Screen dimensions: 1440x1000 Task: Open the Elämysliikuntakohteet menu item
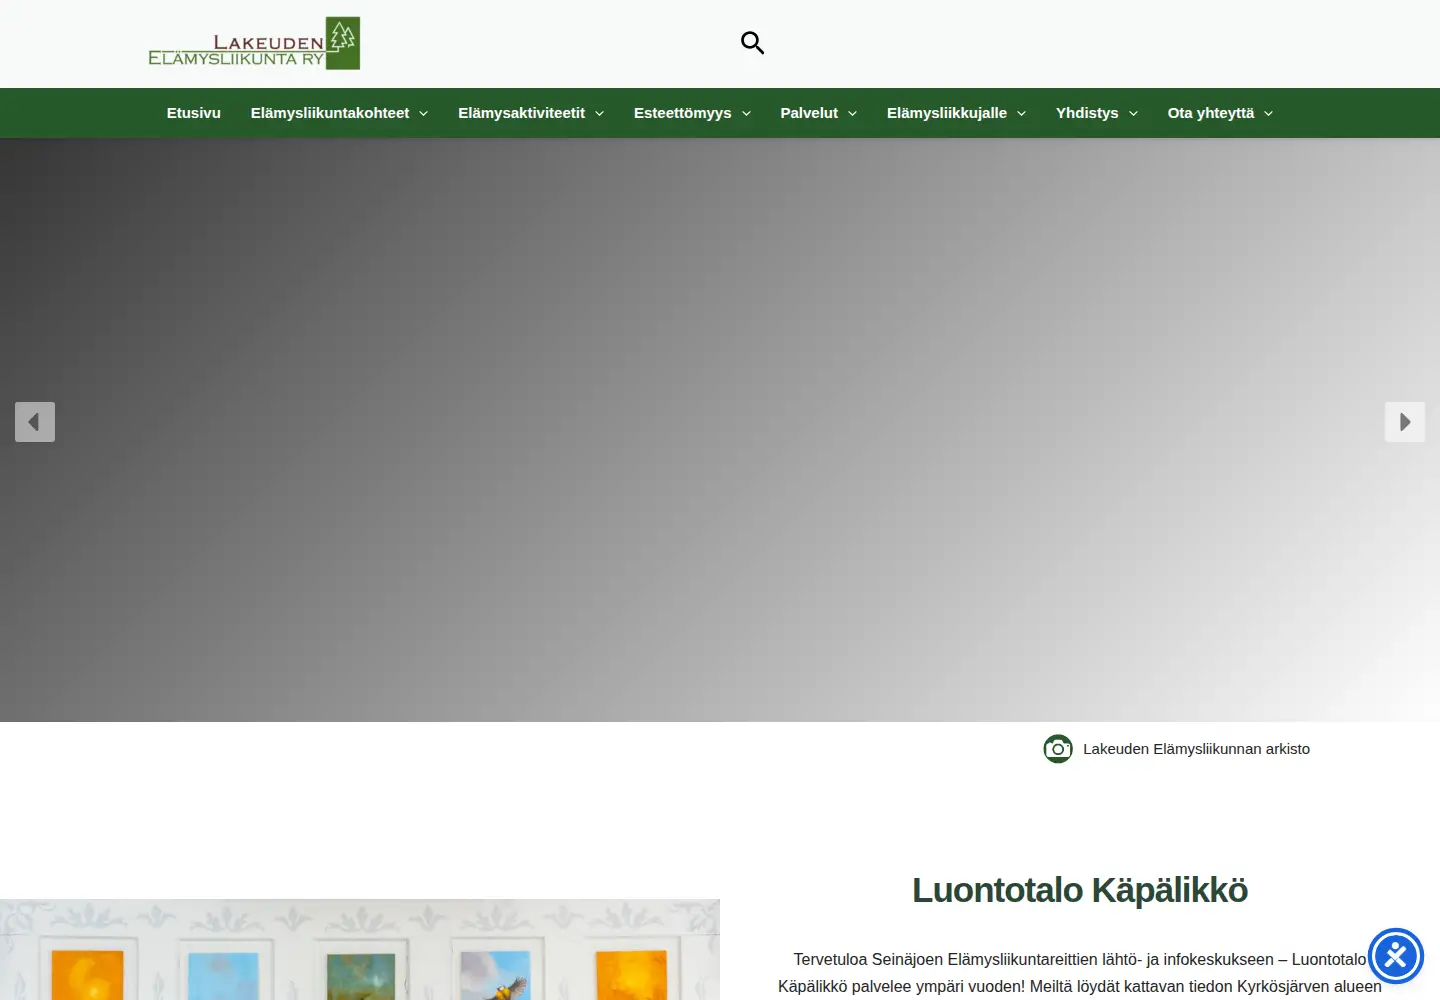(x=330, y=113)
